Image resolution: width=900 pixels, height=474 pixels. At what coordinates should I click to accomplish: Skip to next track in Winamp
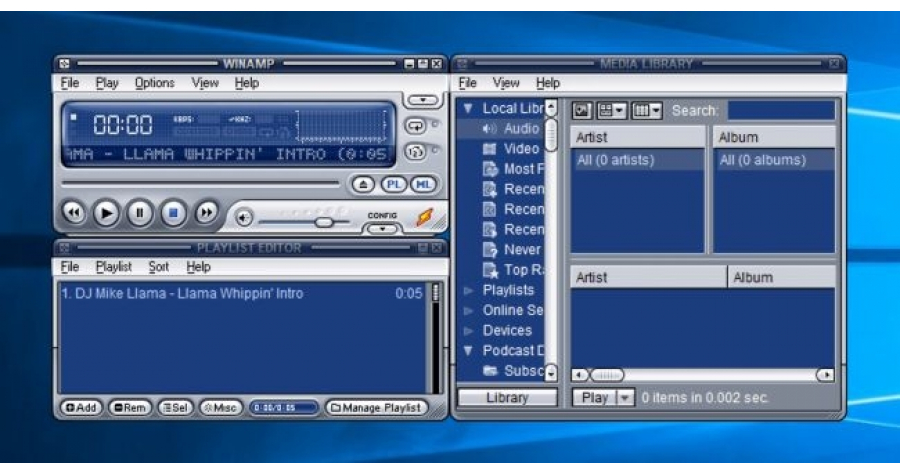point(206,213)
